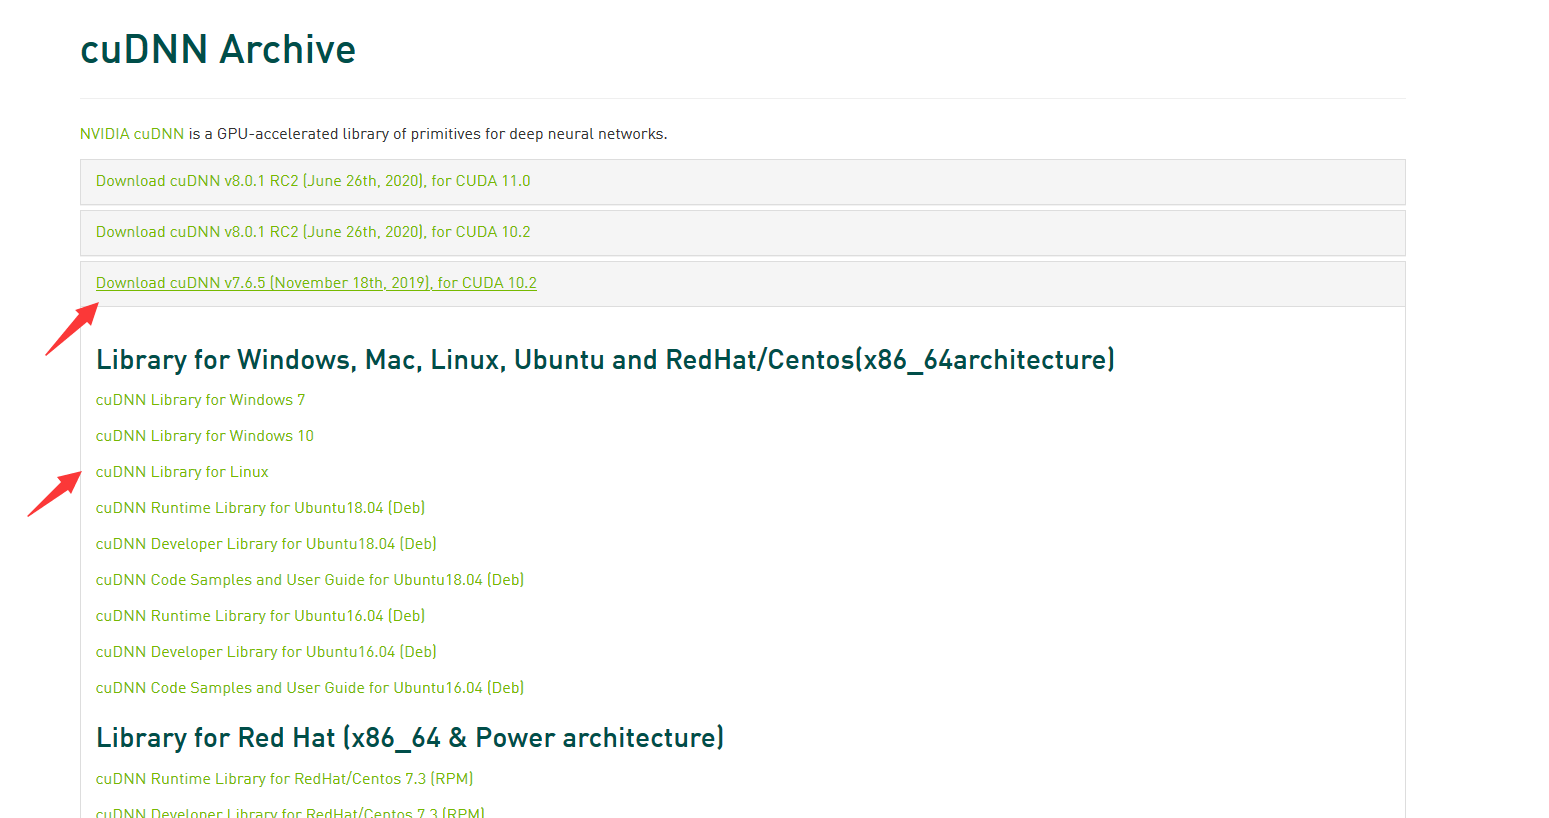Download cuDNN Library for Linux
This screenshot has height=818, width=1549.
[x=182, y=472]
